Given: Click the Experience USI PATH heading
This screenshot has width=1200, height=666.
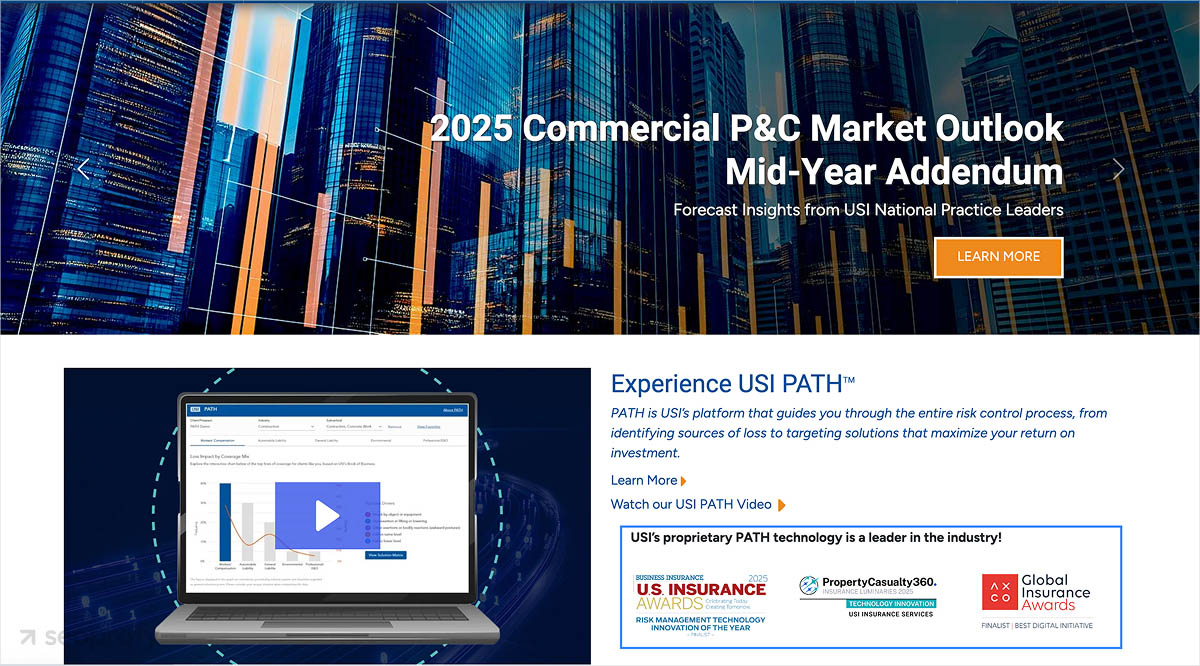Looking at the screenshot, I should [732, 384].
